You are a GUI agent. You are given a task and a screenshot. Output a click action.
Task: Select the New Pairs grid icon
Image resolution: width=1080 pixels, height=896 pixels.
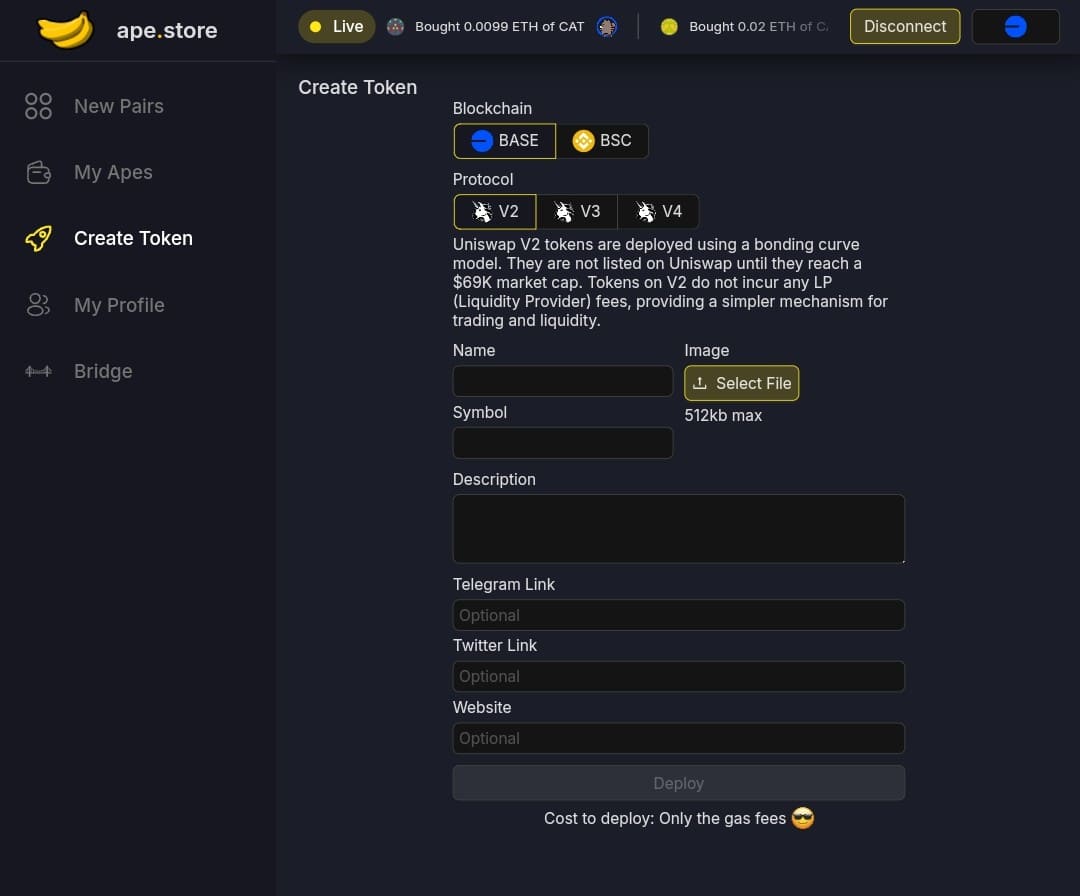(38, 106)
